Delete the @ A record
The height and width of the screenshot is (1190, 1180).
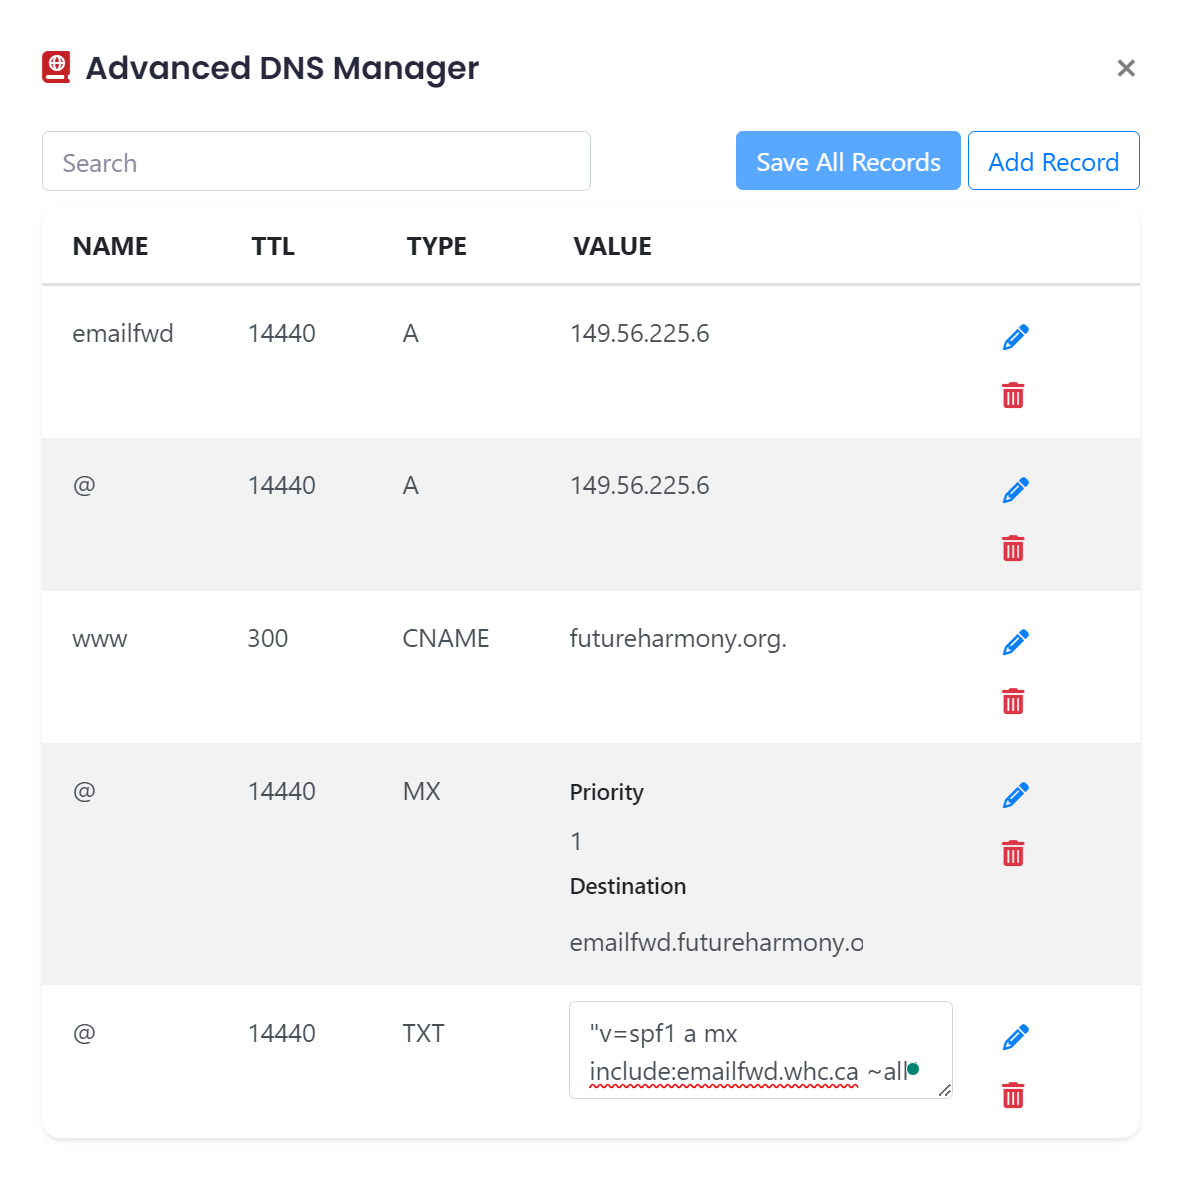pyautogui.click(x=1013, y=548)
